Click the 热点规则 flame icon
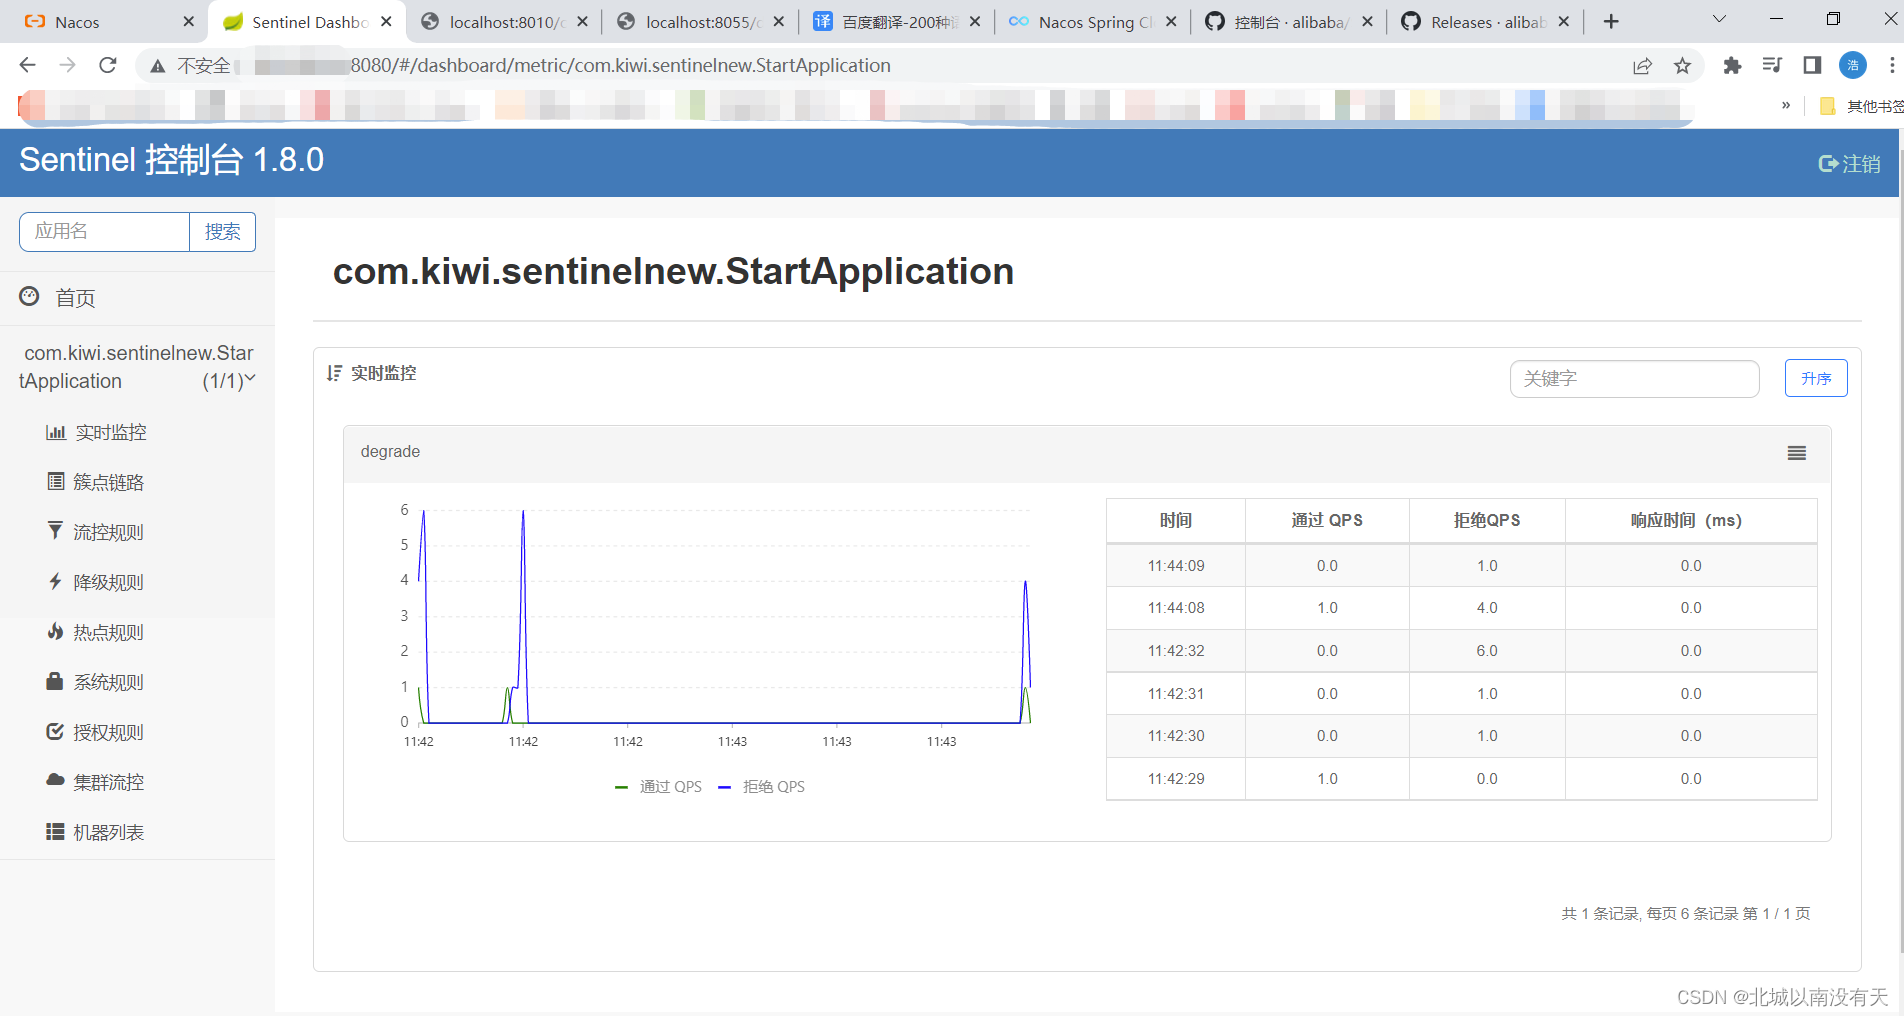The width and height of the screenshot is (1904, 1016). click(55, 631)
